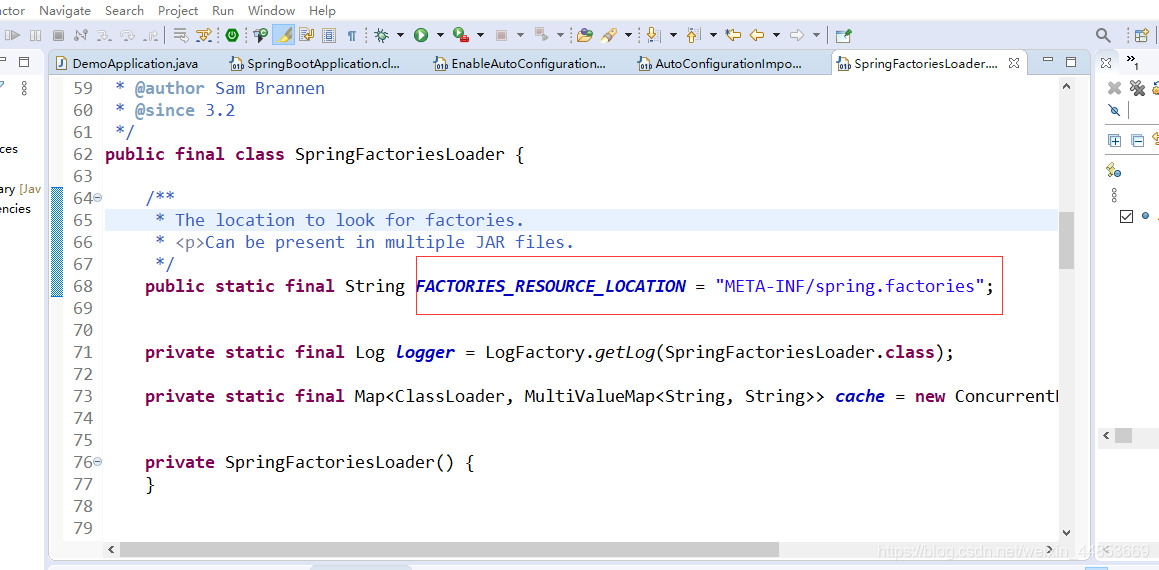Open the Window menu
This screenshot has width=1159, height=570.
(x=271, y=10)
